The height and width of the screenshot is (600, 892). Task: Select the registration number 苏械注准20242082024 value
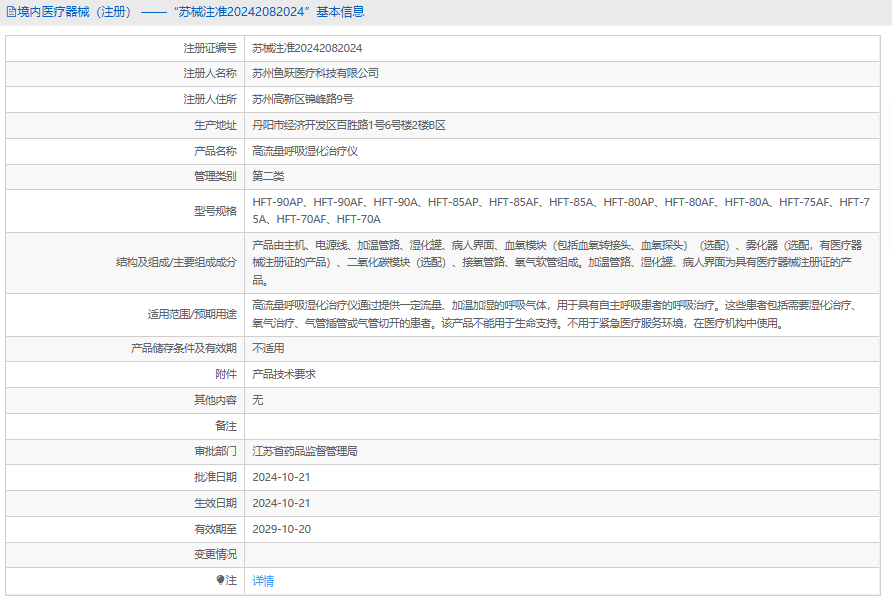[307, 48]
